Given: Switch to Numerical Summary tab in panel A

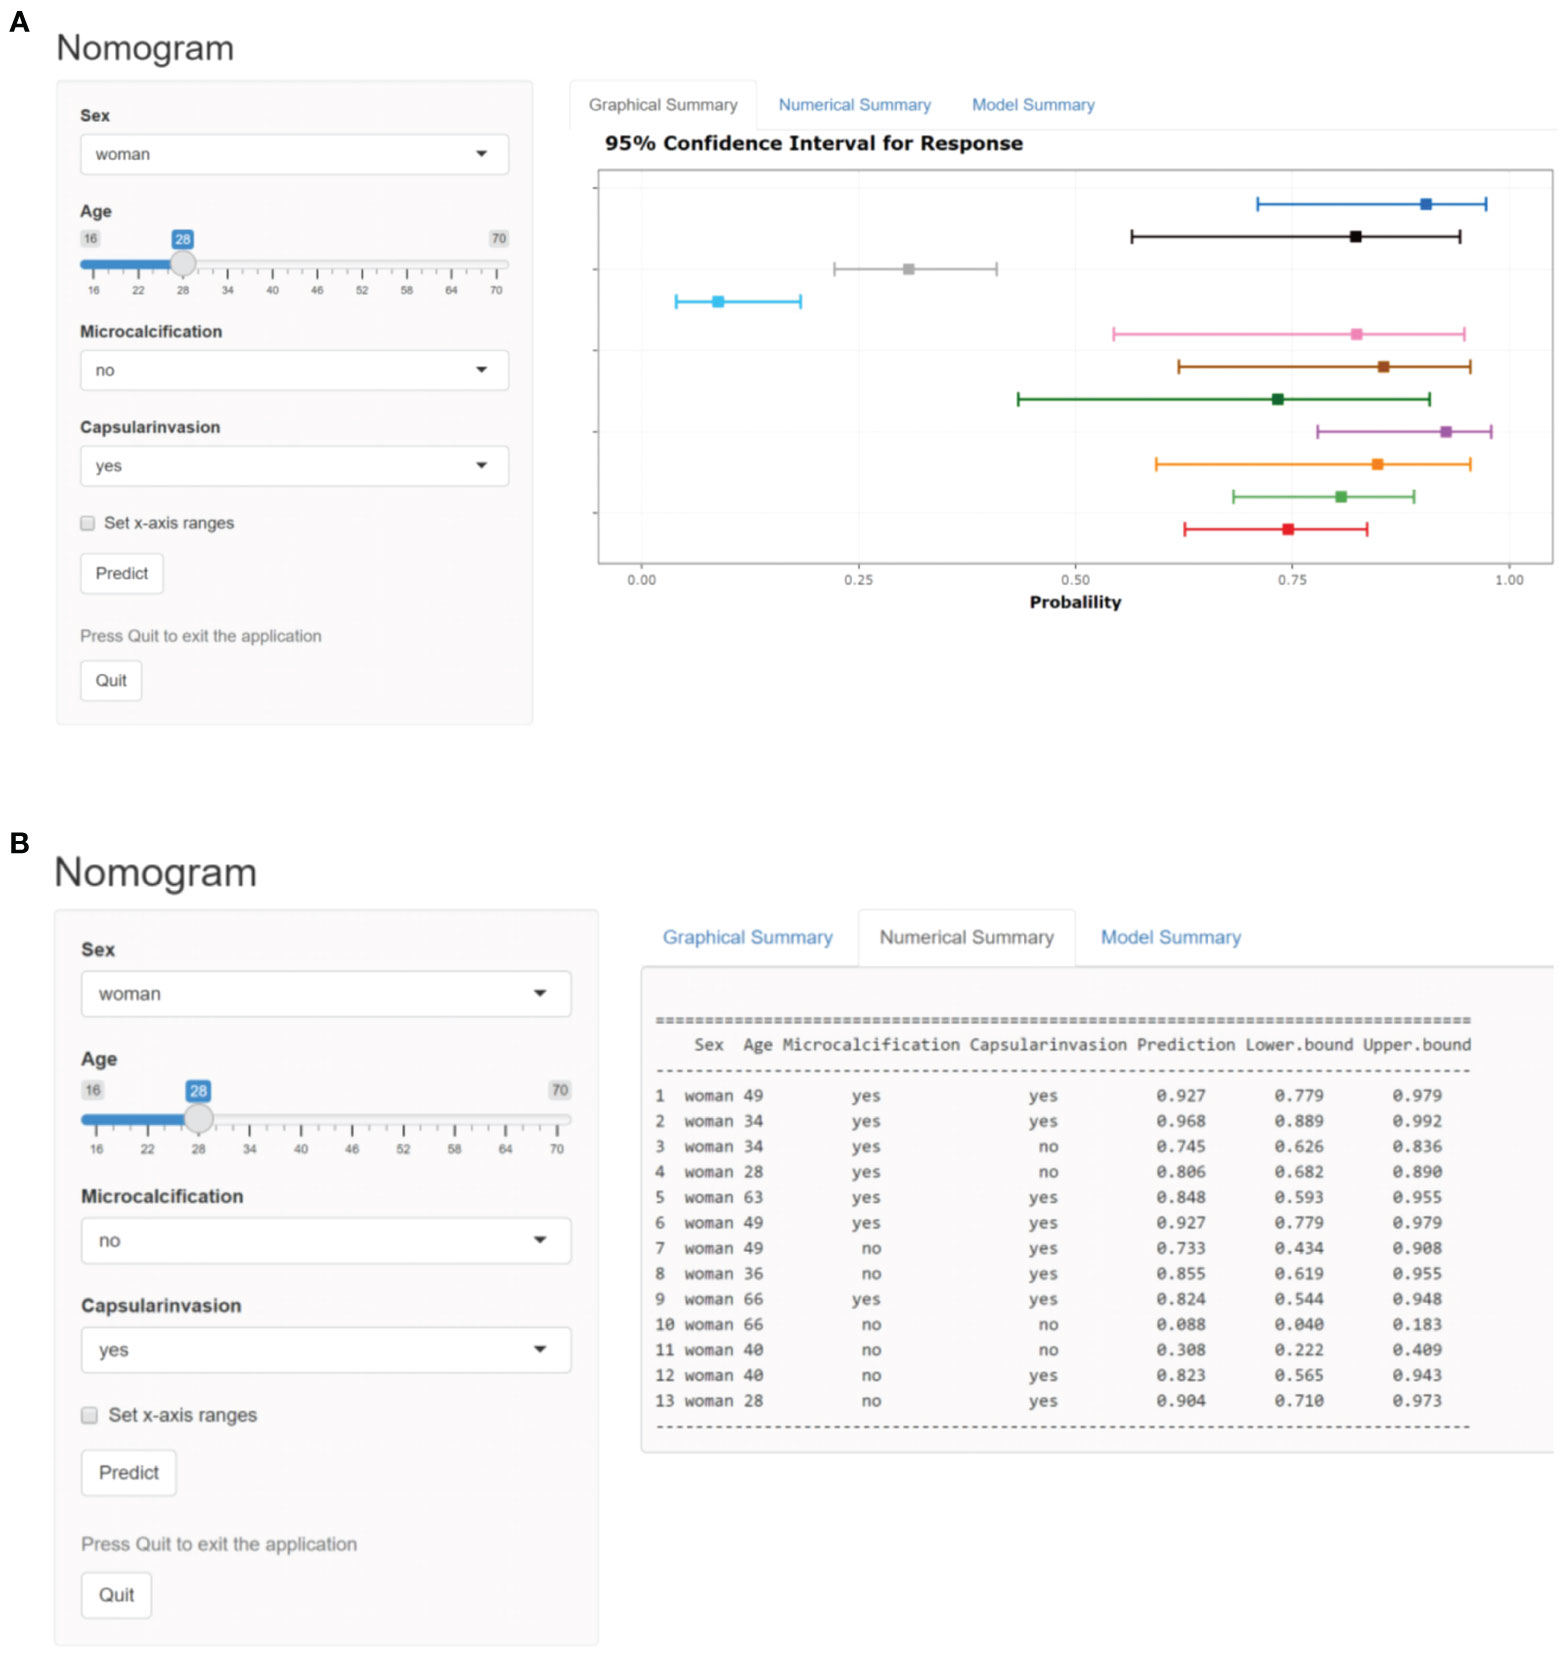Looking at the screenshot, I should (x=855, y=105).
